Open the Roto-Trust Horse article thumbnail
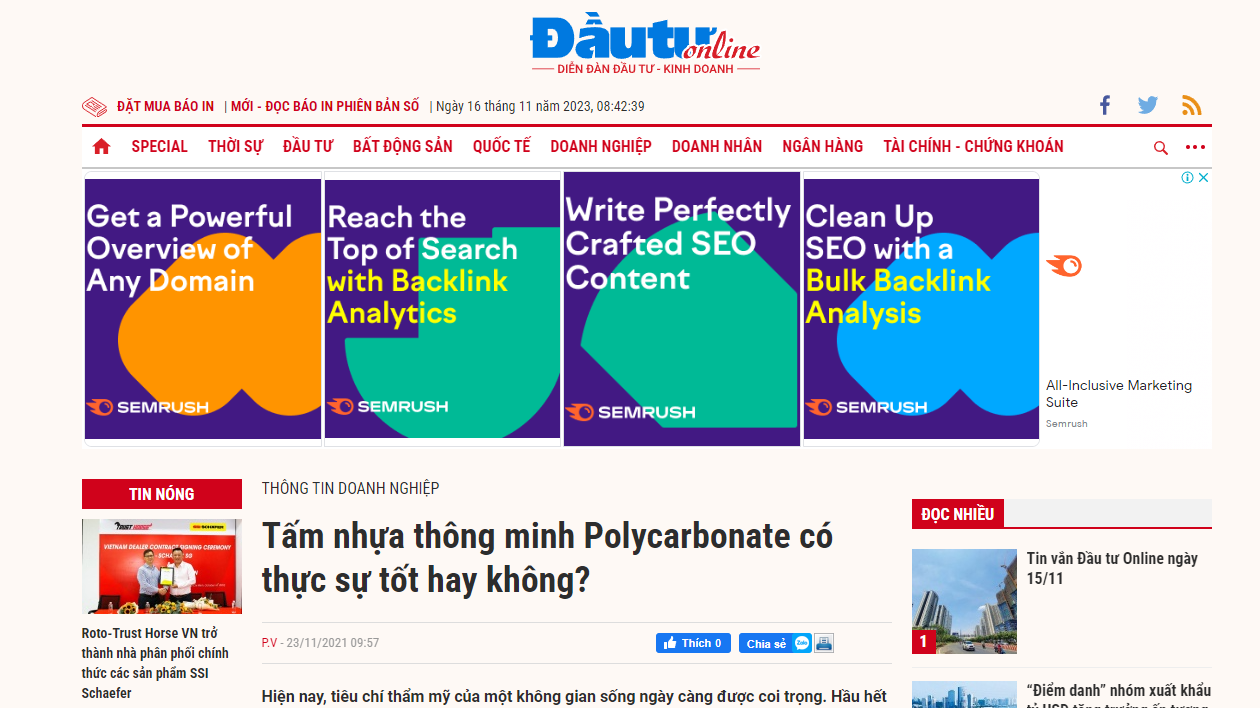Screen dimensions: 1260x708 pos(161,566)
